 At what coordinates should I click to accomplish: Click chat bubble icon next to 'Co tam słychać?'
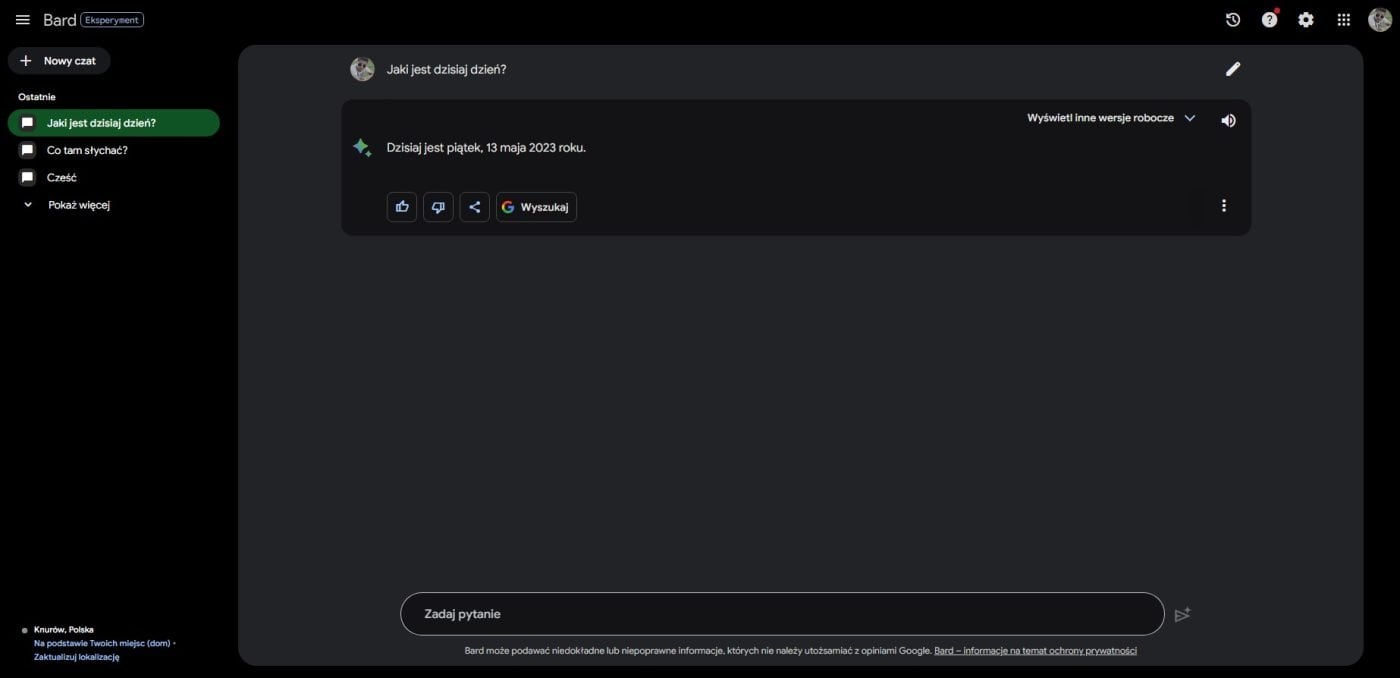28,150
